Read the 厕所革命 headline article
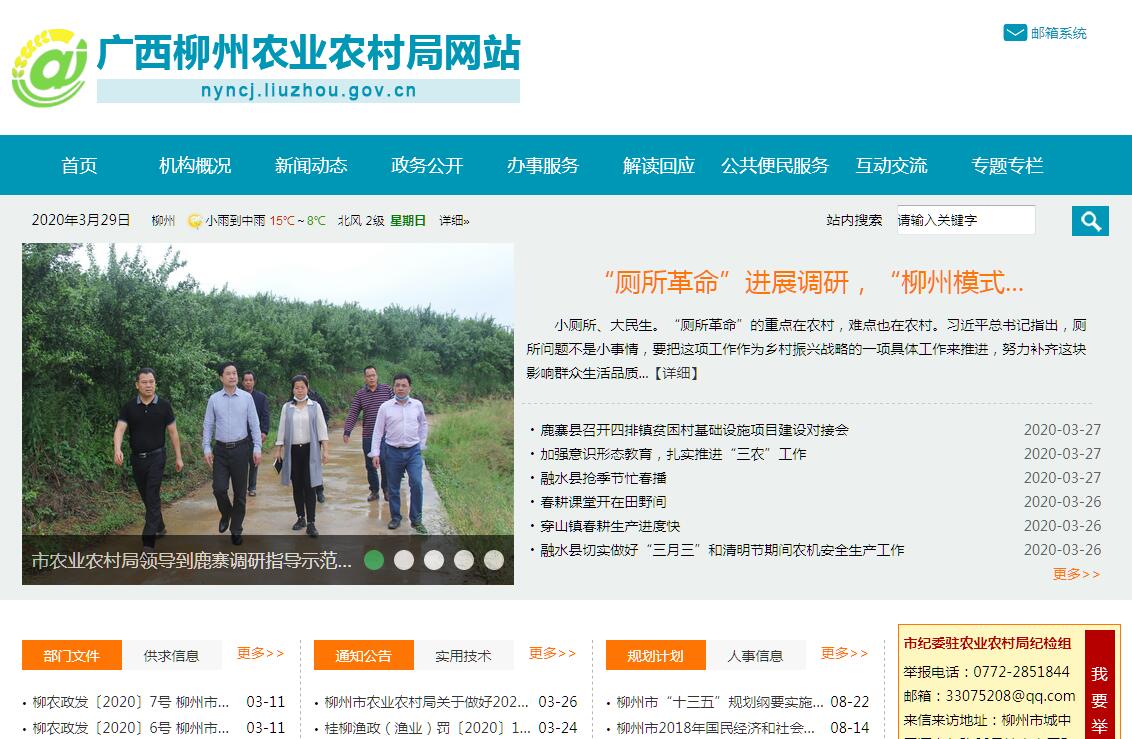The image size is (1132, 739). coord(814,282)
